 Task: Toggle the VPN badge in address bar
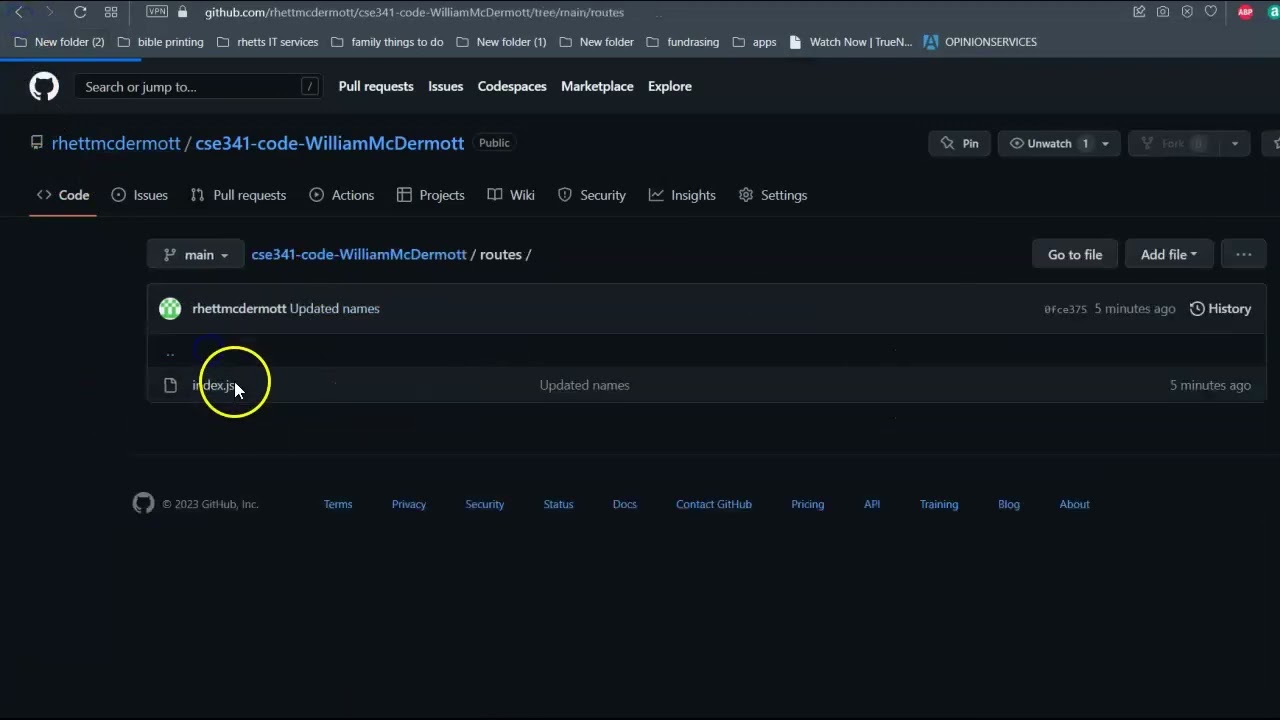[157, 12]
